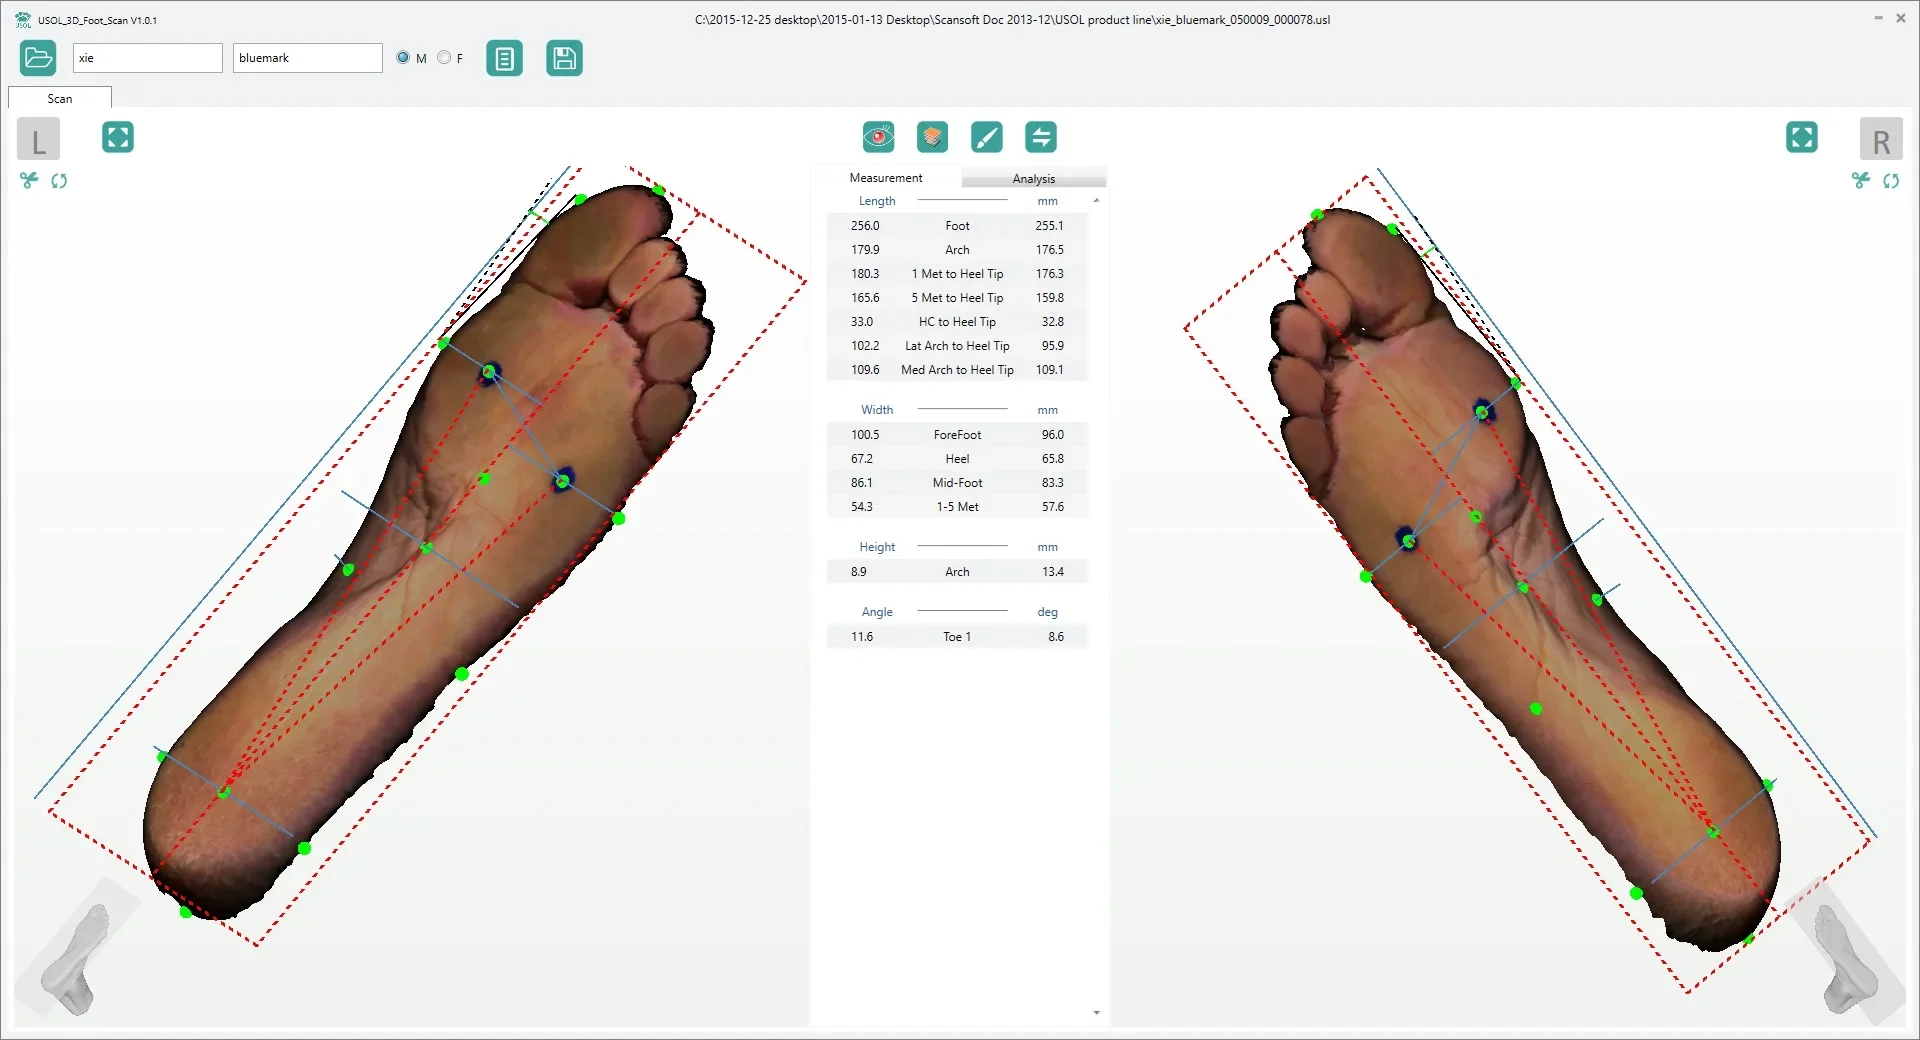
Task: Expand the right foot view to fullscreen
Action: (1802, 137)
